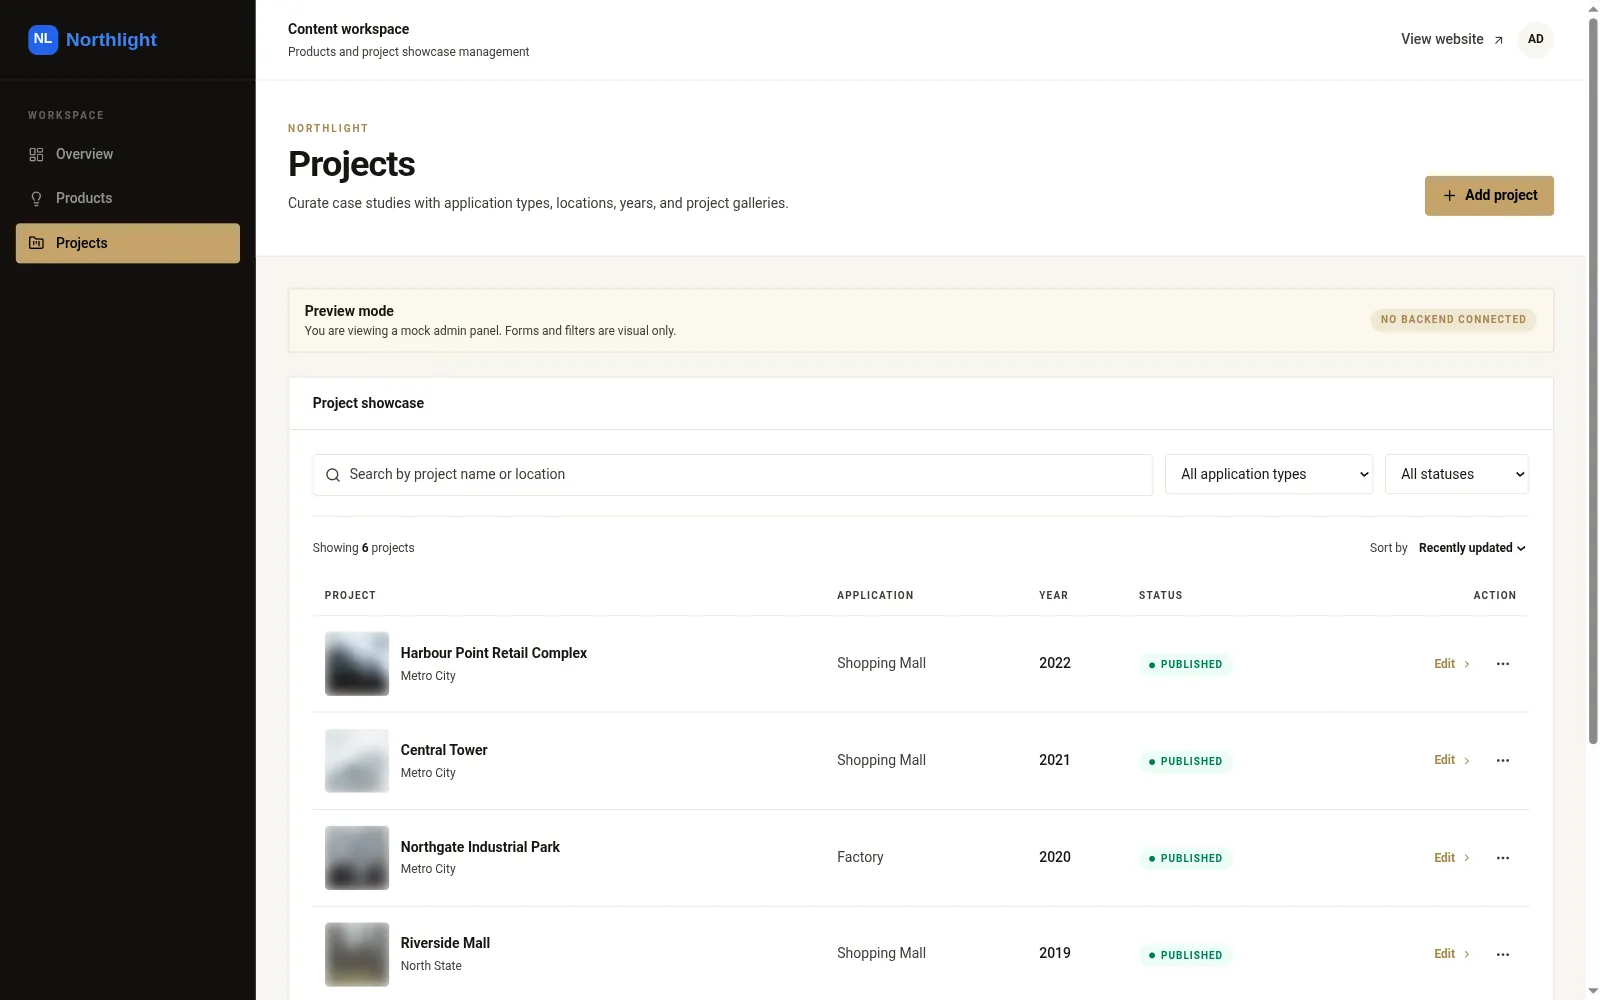
Task: Open more options for Central Tower
Action: click(1503, 760)
